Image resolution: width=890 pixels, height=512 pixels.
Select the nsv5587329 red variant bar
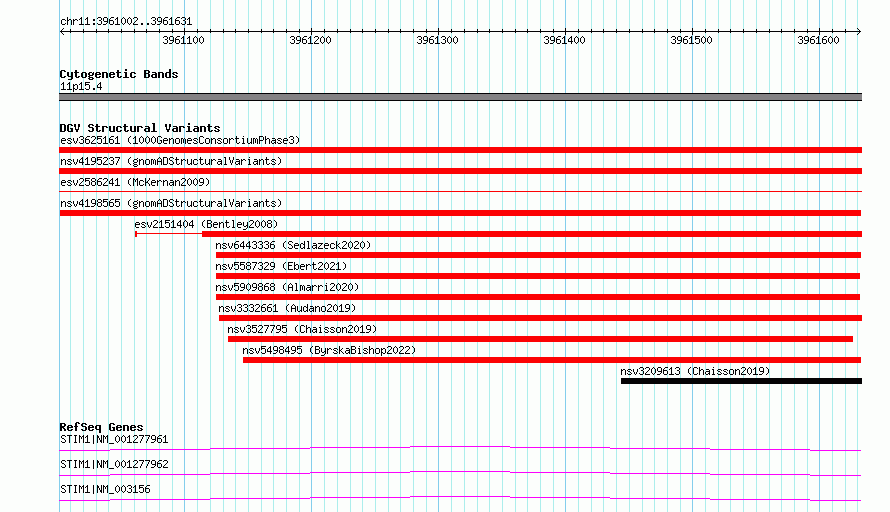point(538,276)
